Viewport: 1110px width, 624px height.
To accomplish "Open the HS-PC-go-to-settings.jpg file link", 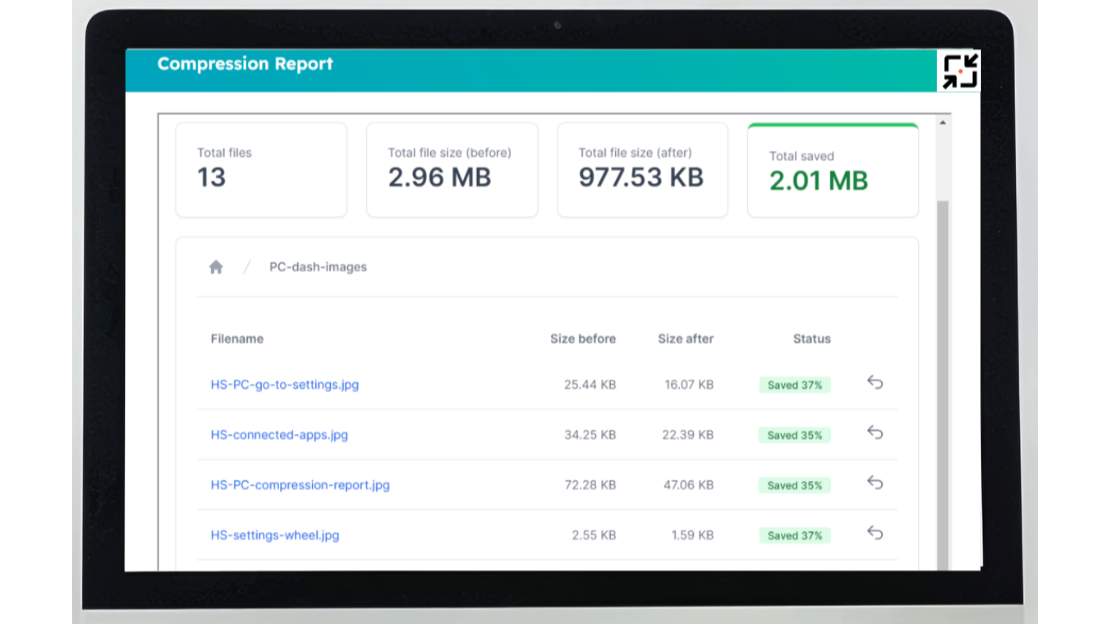I will [285, 385].
